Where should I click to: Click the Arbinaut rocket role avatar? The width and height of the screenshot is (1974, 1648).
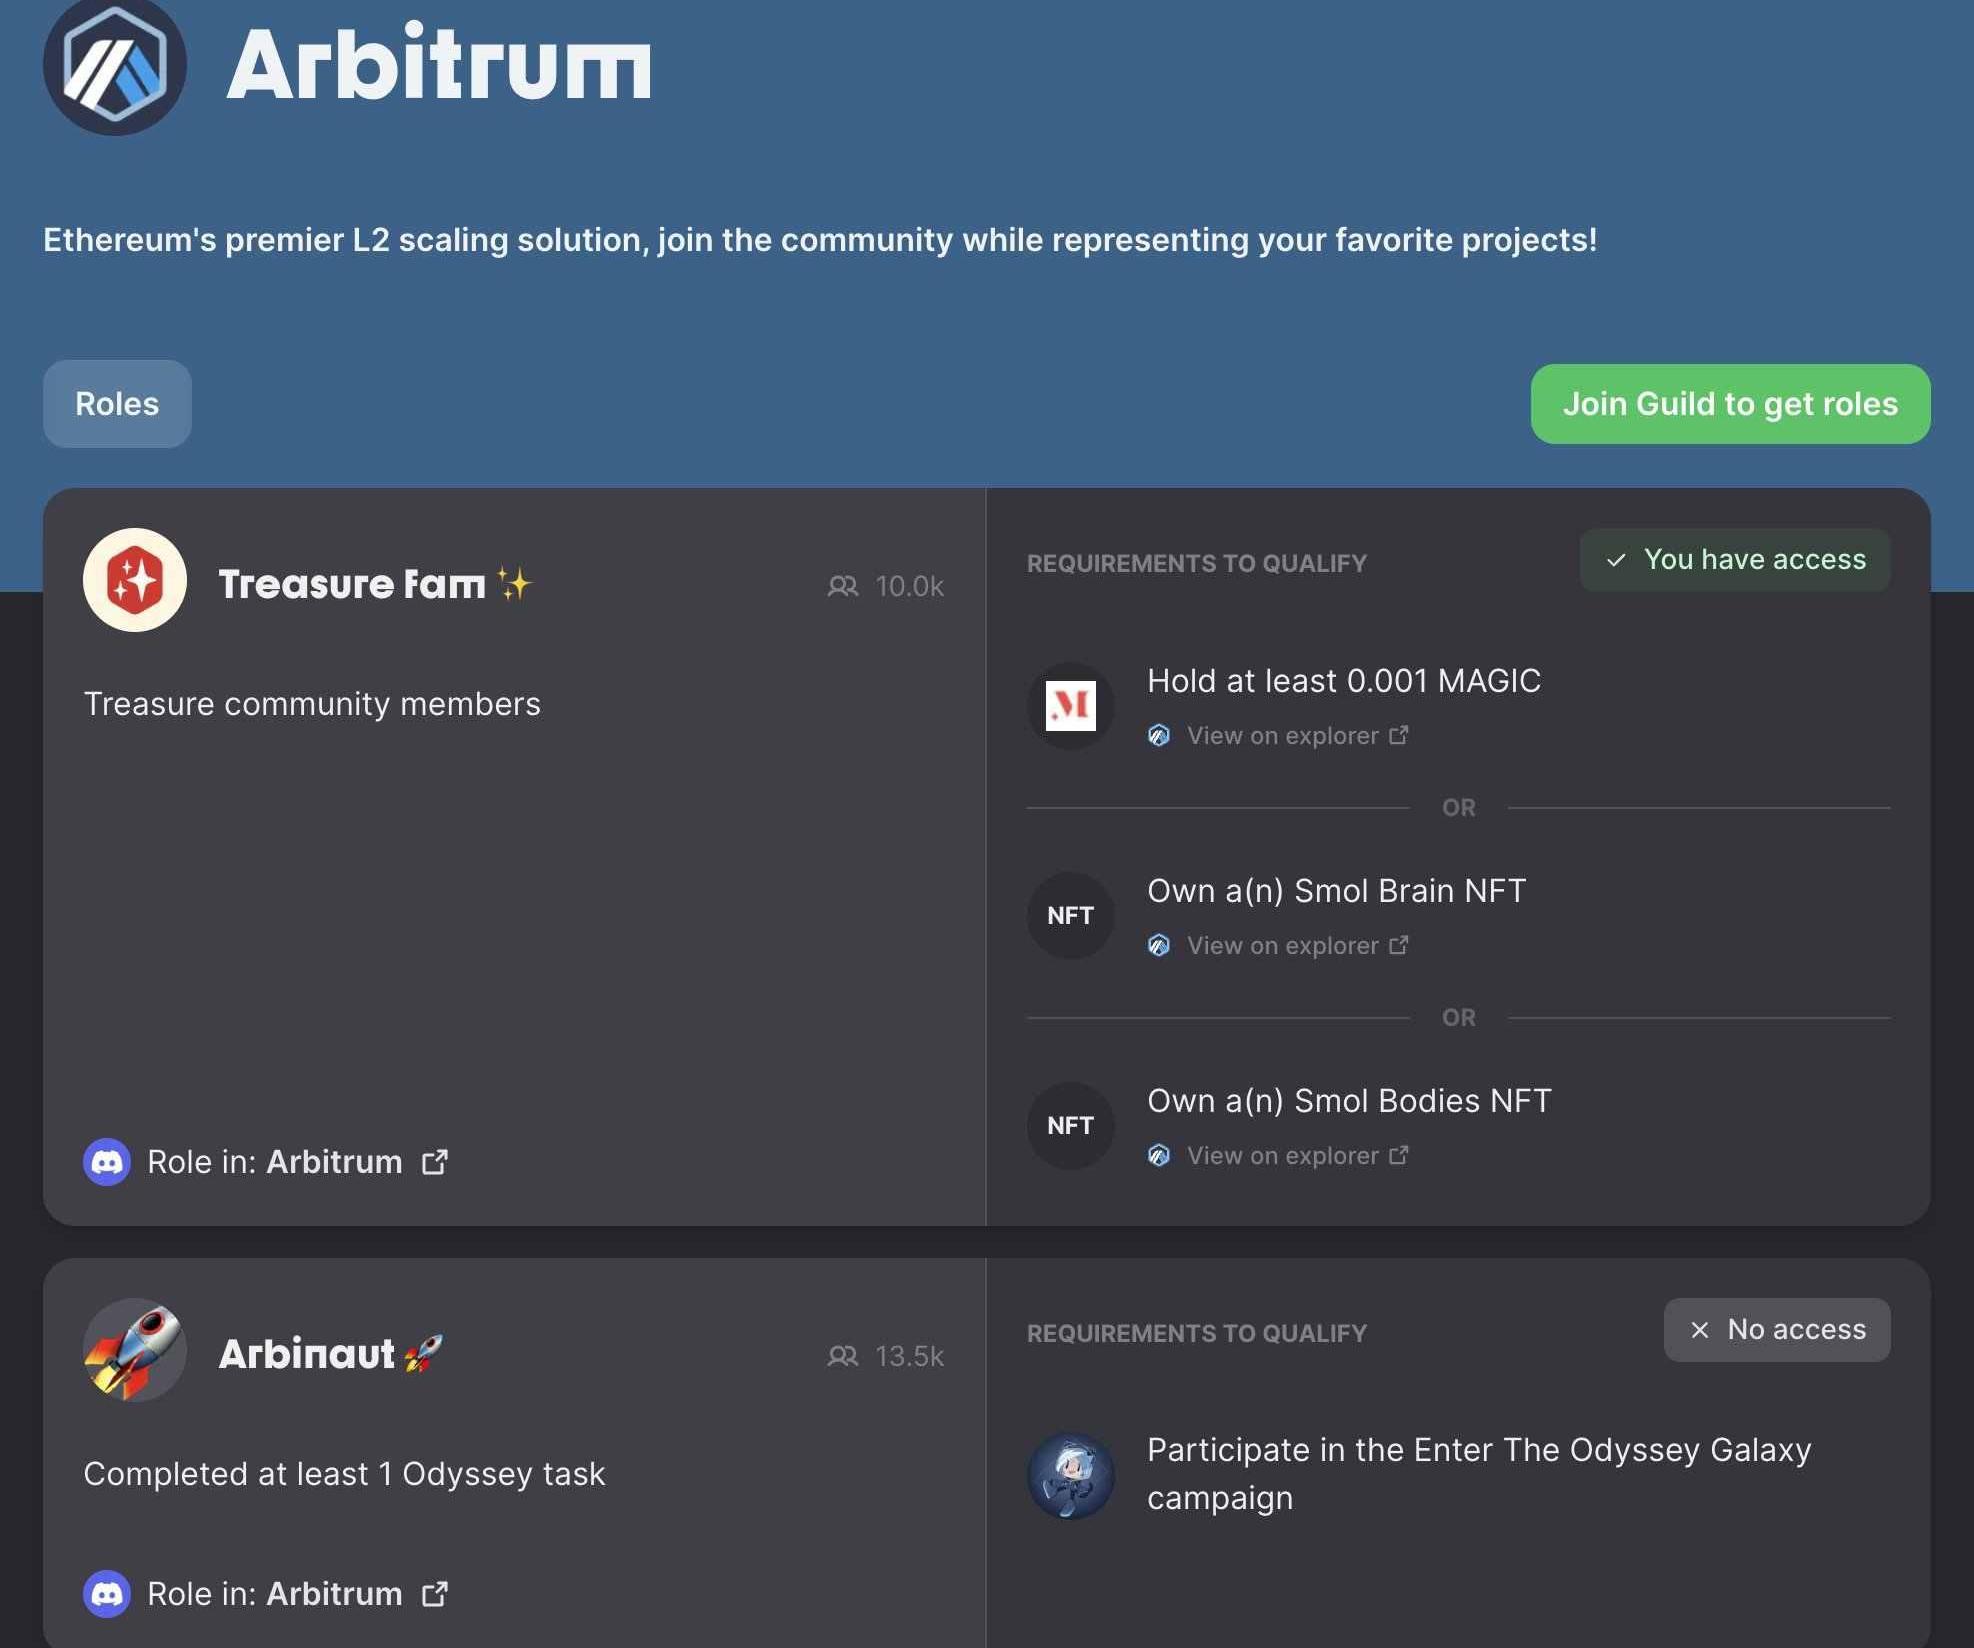tap(135, 1350)
